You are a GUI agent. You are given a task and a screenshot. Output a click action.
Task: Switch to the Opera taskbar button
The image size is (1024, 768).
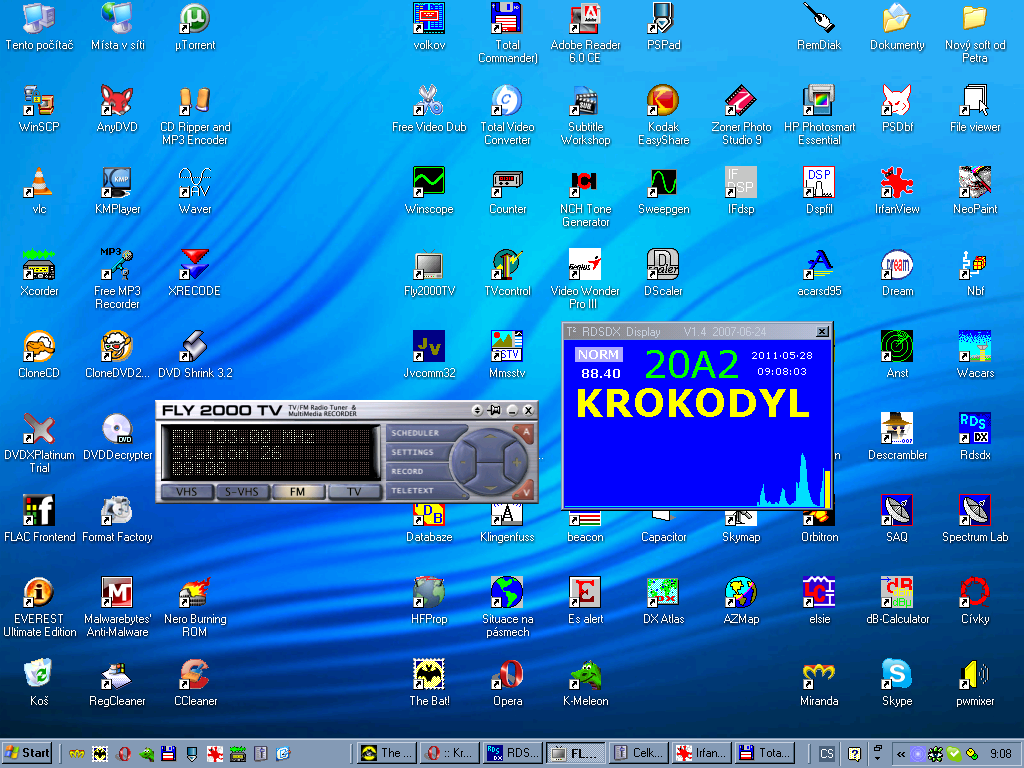[450, 753]
